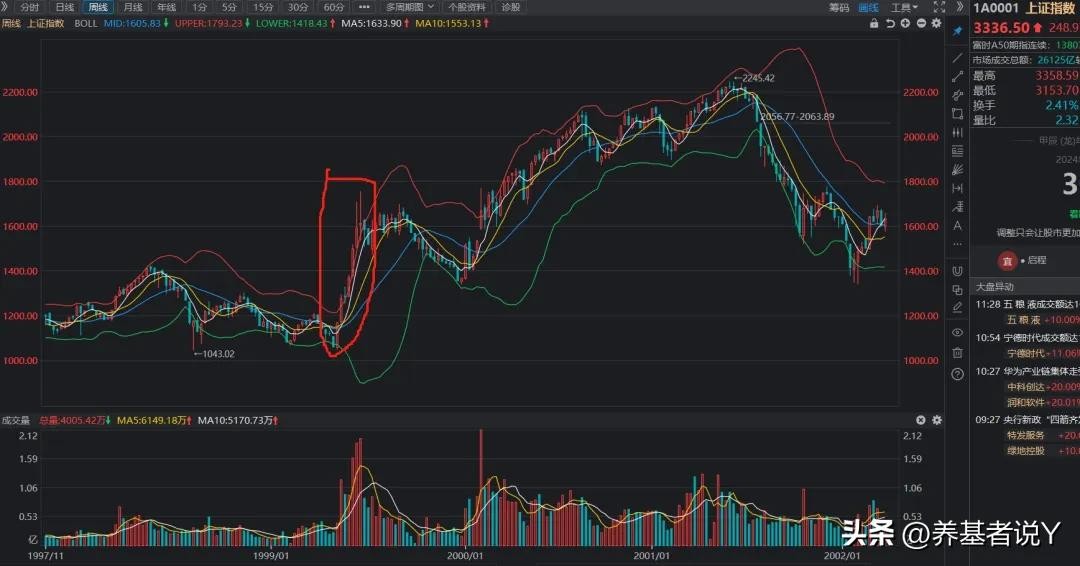Delete drawings with the trash icon
The image size is (1080, 566).
click(957, 352)
